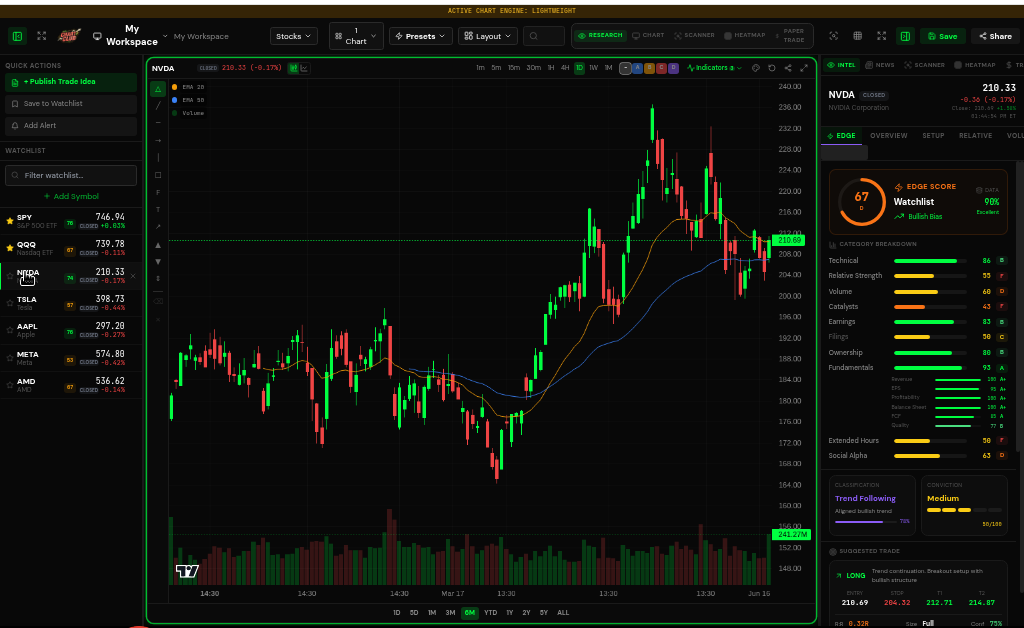This screenshot has width=1024, height=628.
Task: Click the focus scan icon near Save
Action: (833, 37)
